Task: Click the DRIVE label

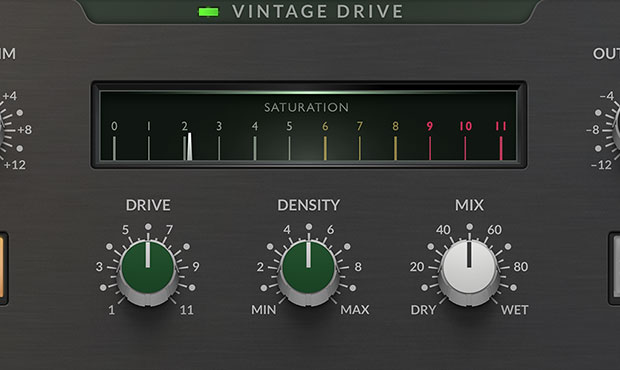Action: click(x=148, y=205)
